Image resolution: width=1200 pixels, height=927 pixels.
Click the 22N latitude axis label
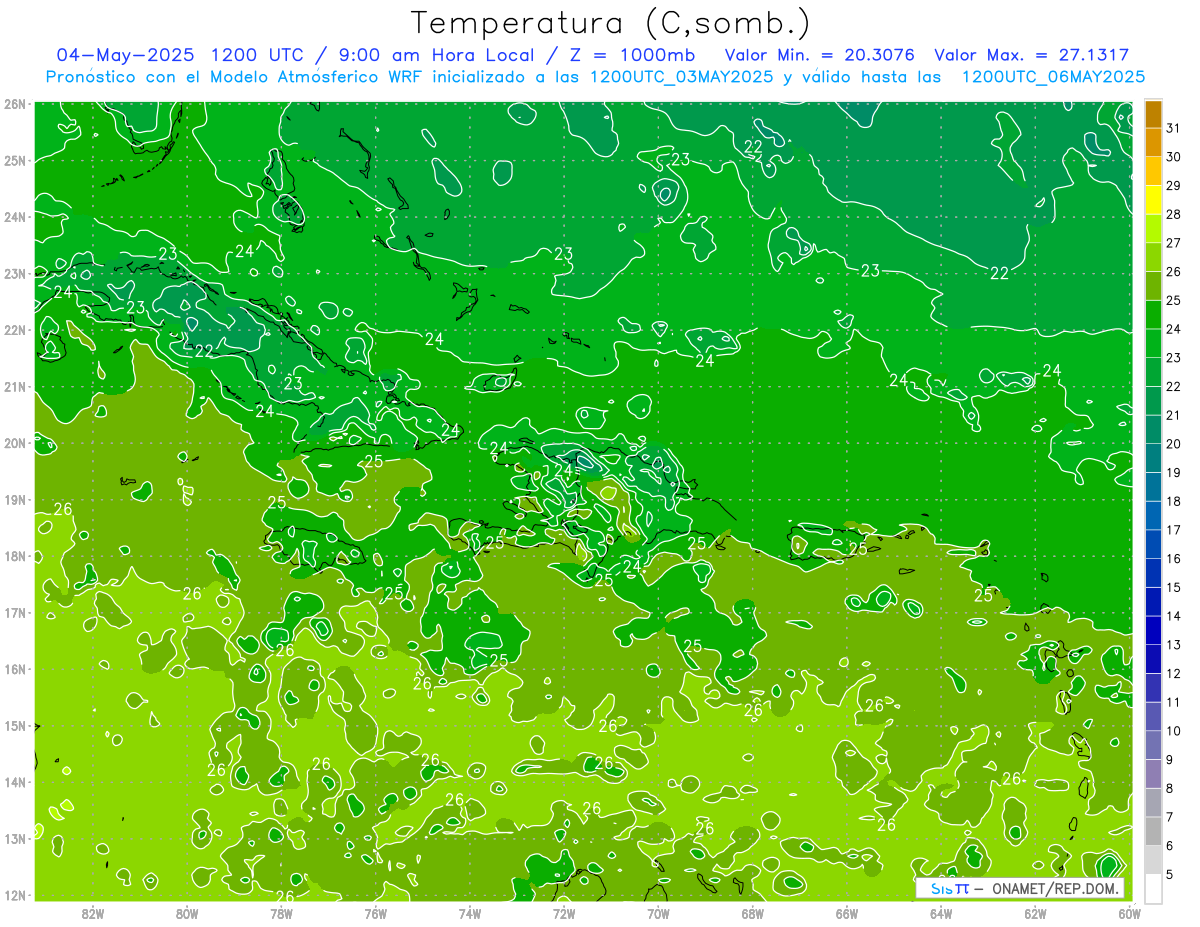14,330
